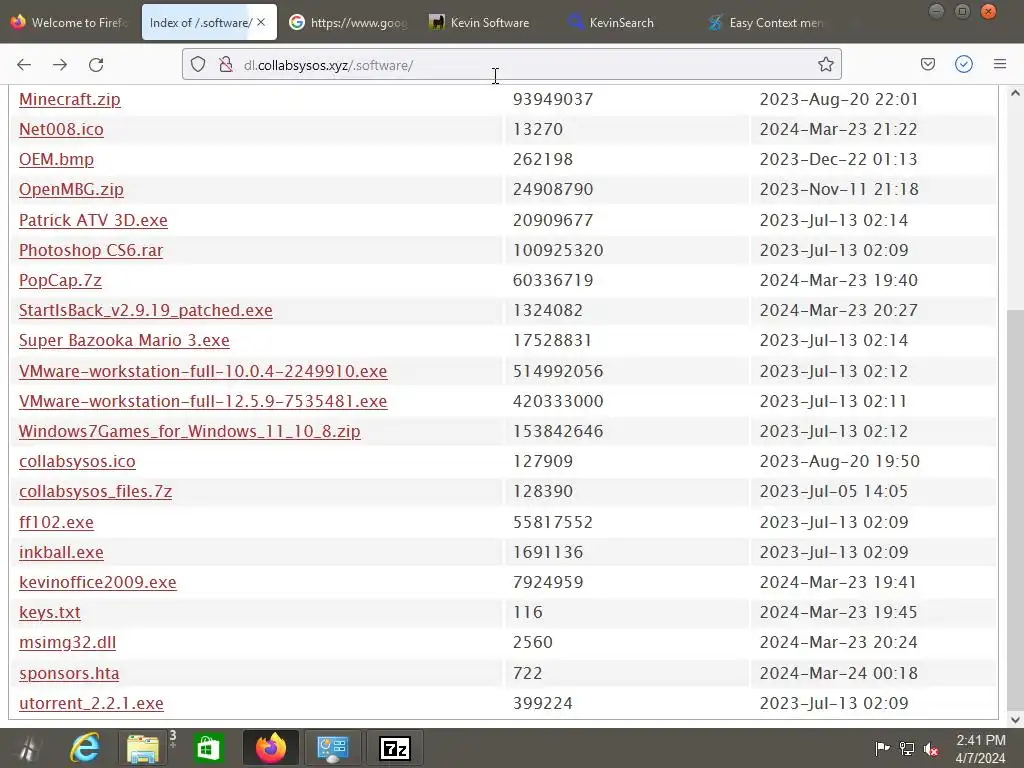Reload the current page
The height and width of the screenshot is (768, 1024).
pyautogui.click(x=96, y=65)
